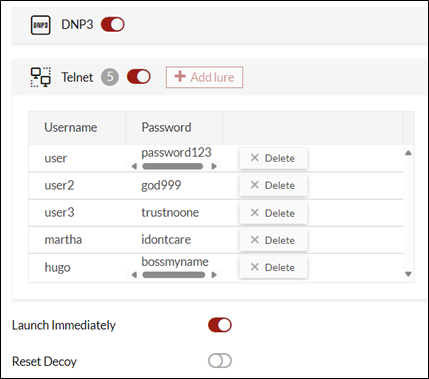429x379 pixels.
Task: Click the scrollbar thumb under bossmyname
Action: (174, 275)
